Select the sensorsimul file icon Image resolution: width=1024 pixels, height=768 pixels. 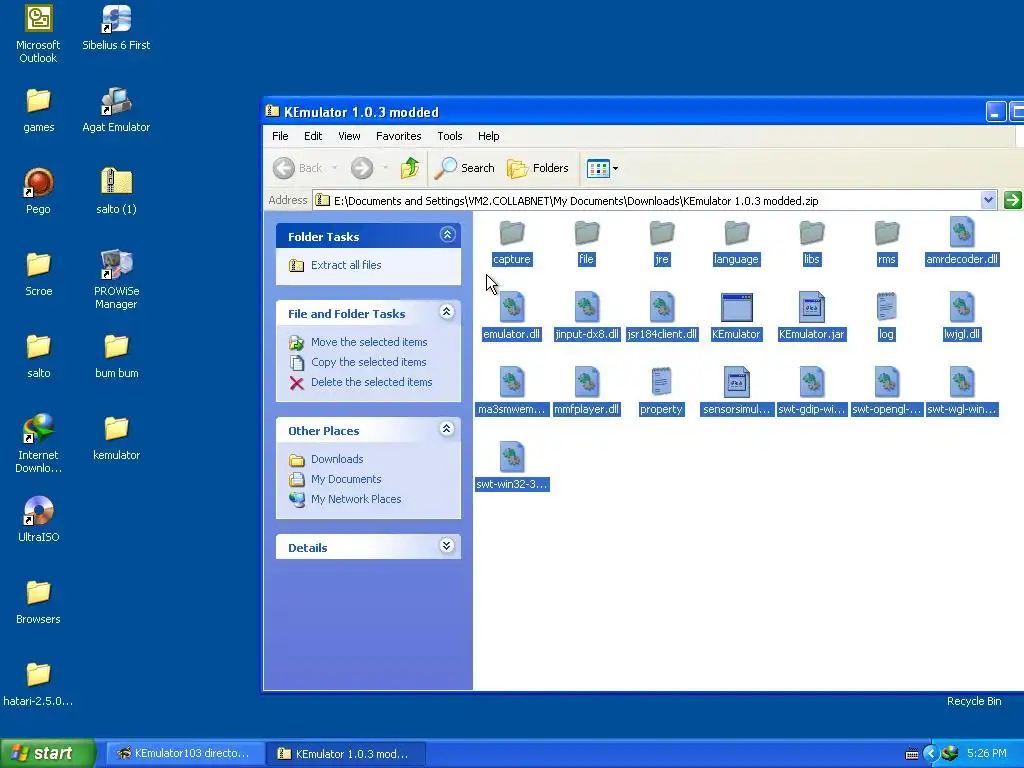tap(737, 382)
